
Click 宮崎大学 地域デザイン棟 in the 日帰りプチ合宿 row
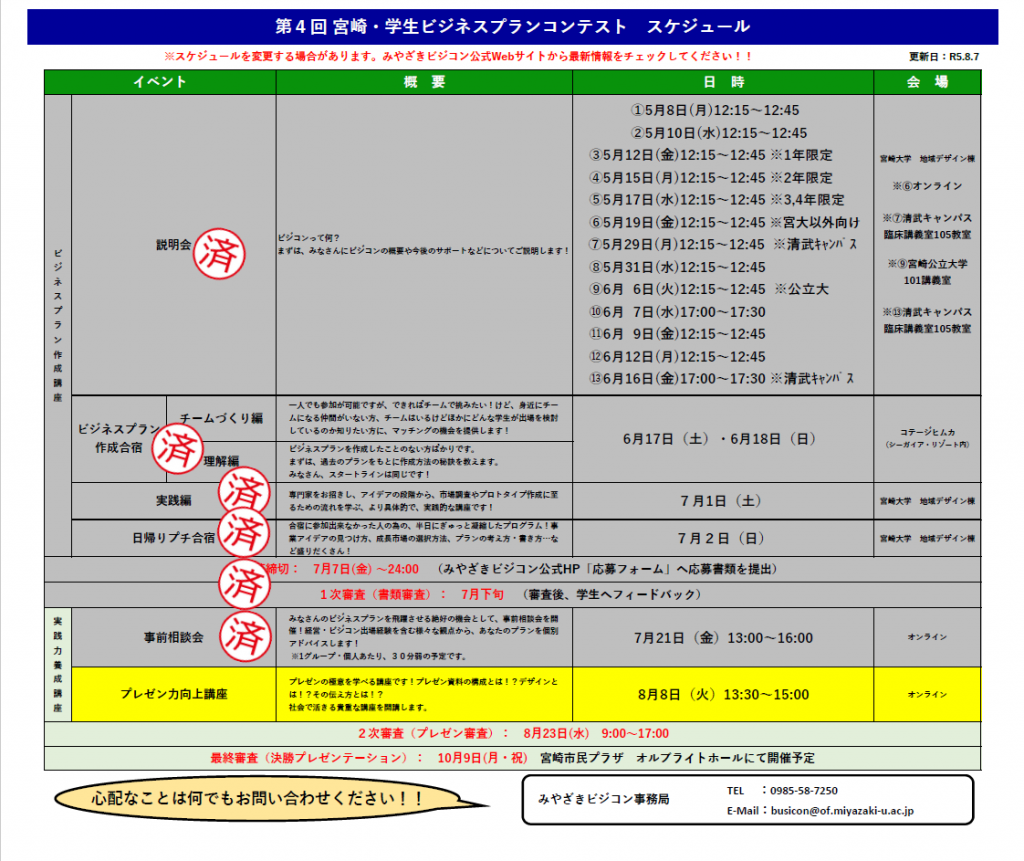point(927,538)
